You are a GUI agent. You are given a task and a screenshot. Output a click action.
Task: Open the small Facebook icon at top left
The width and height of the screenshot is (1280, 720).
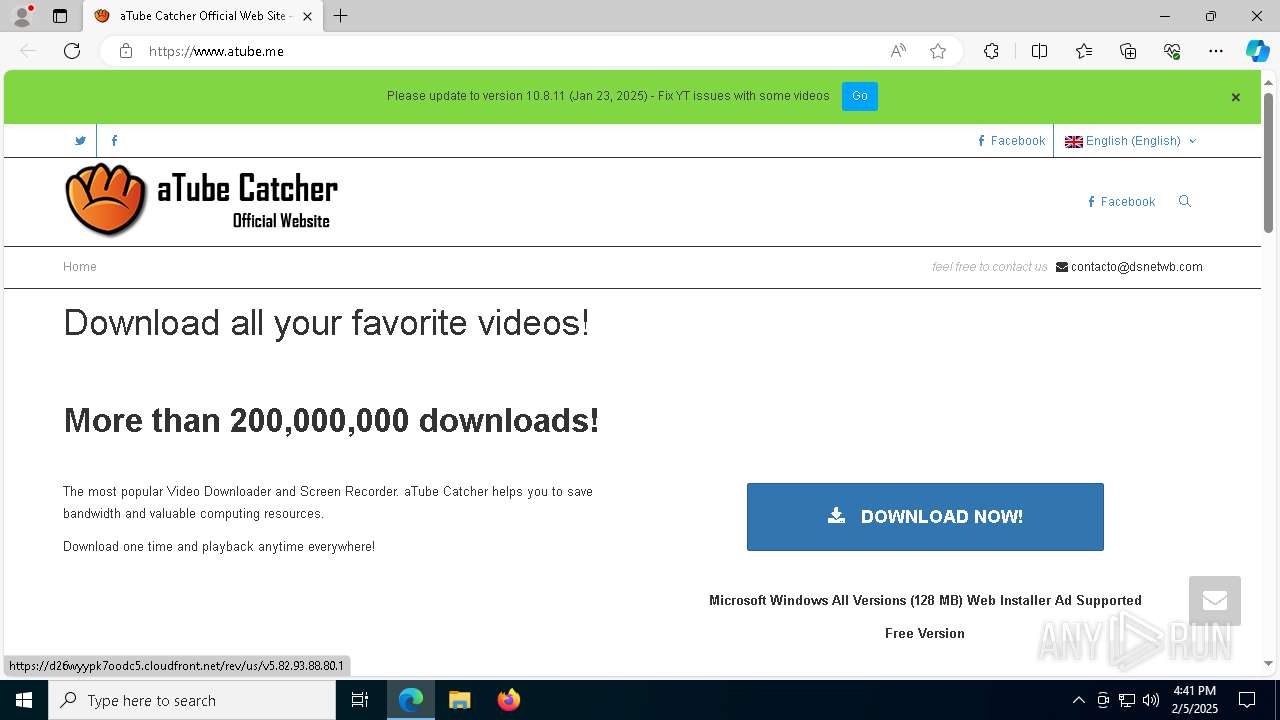(114, 141)
